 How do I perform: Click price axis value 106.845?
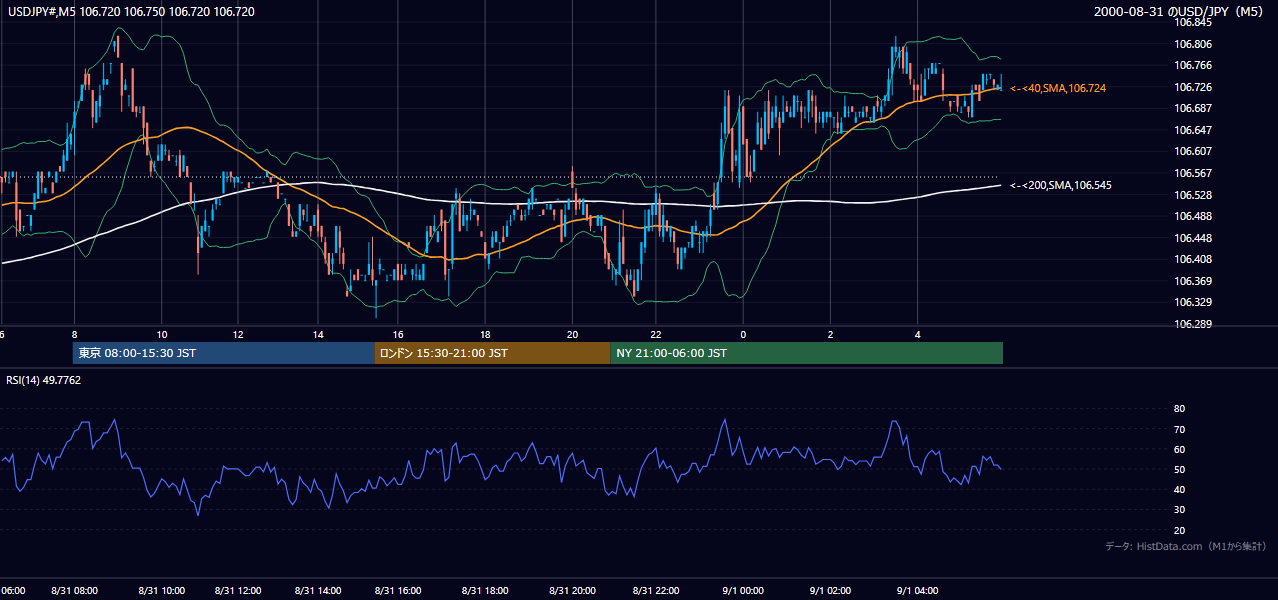1193,22
